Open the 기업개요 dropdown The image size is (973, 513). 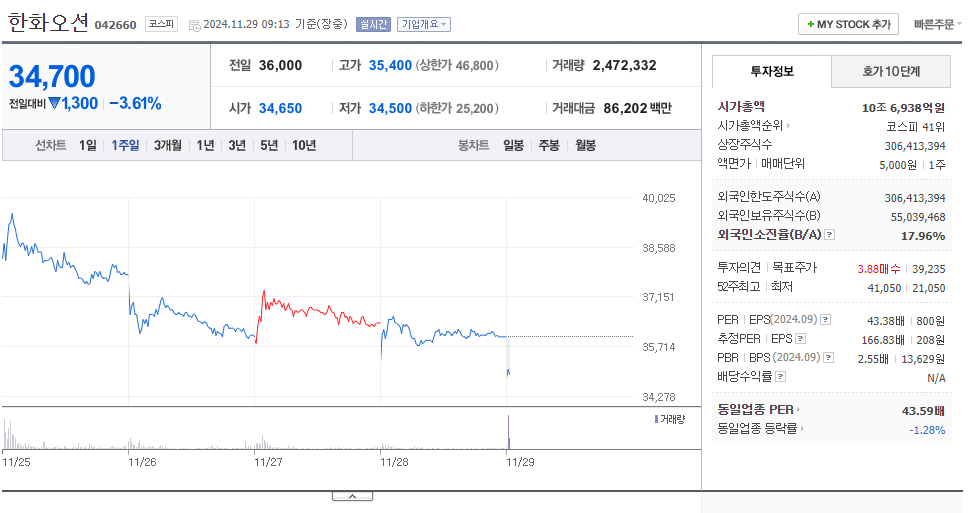coord(424,24)
